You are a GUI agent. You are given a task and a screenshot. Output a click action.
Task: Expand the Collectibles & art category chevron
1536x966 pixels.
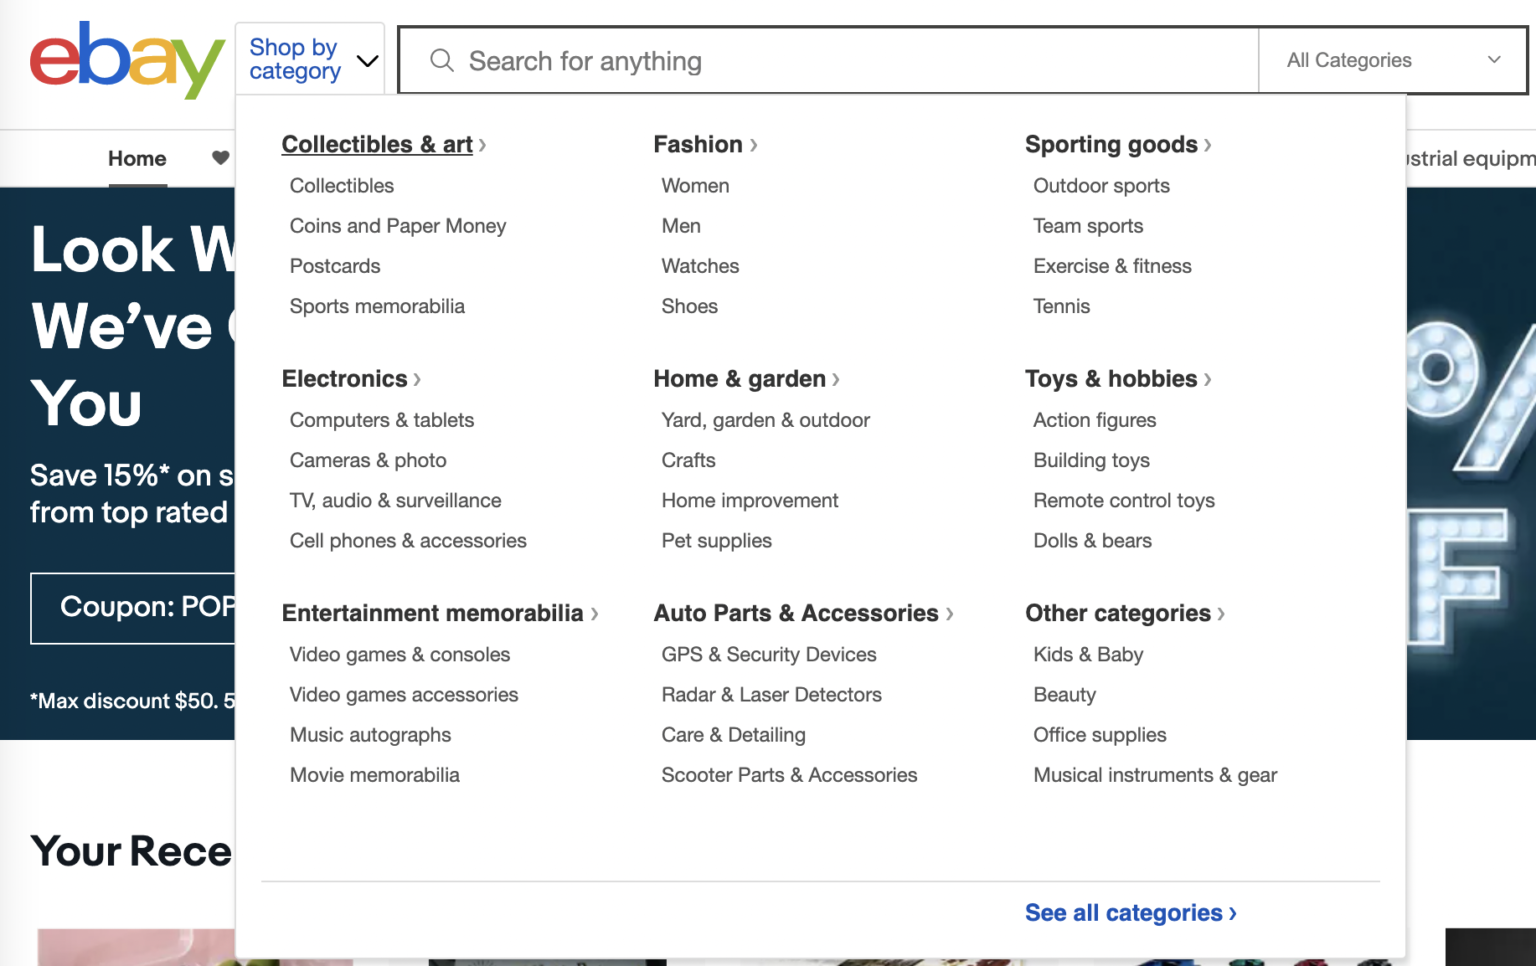point(483,144)
